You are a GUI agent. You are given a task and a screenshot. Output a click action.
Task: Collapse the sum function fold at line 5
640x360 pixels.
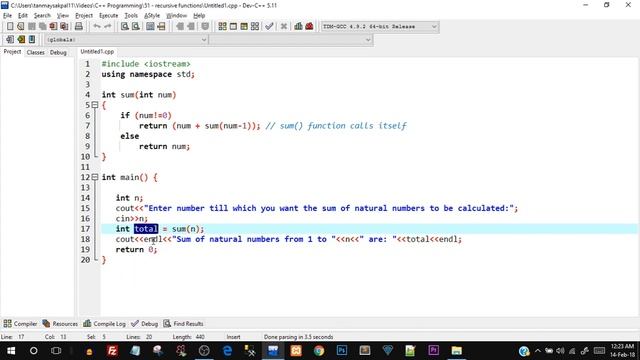pyautogui.click(x=95, y=105)
